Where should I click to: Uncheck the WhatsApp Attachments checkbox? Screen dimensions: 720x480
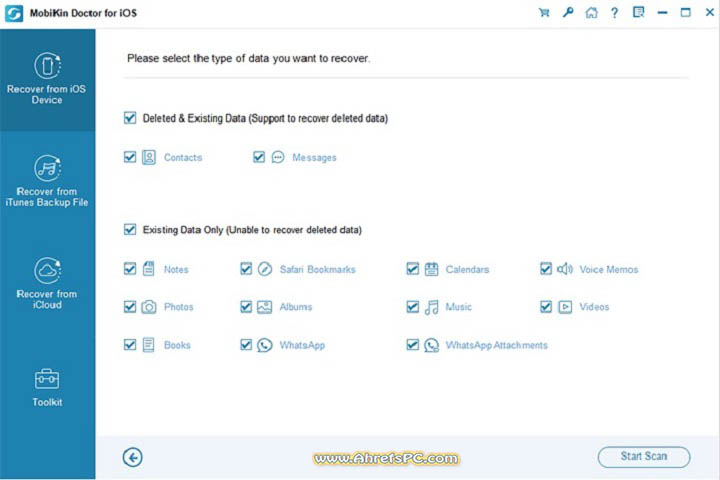click(413, 344)
